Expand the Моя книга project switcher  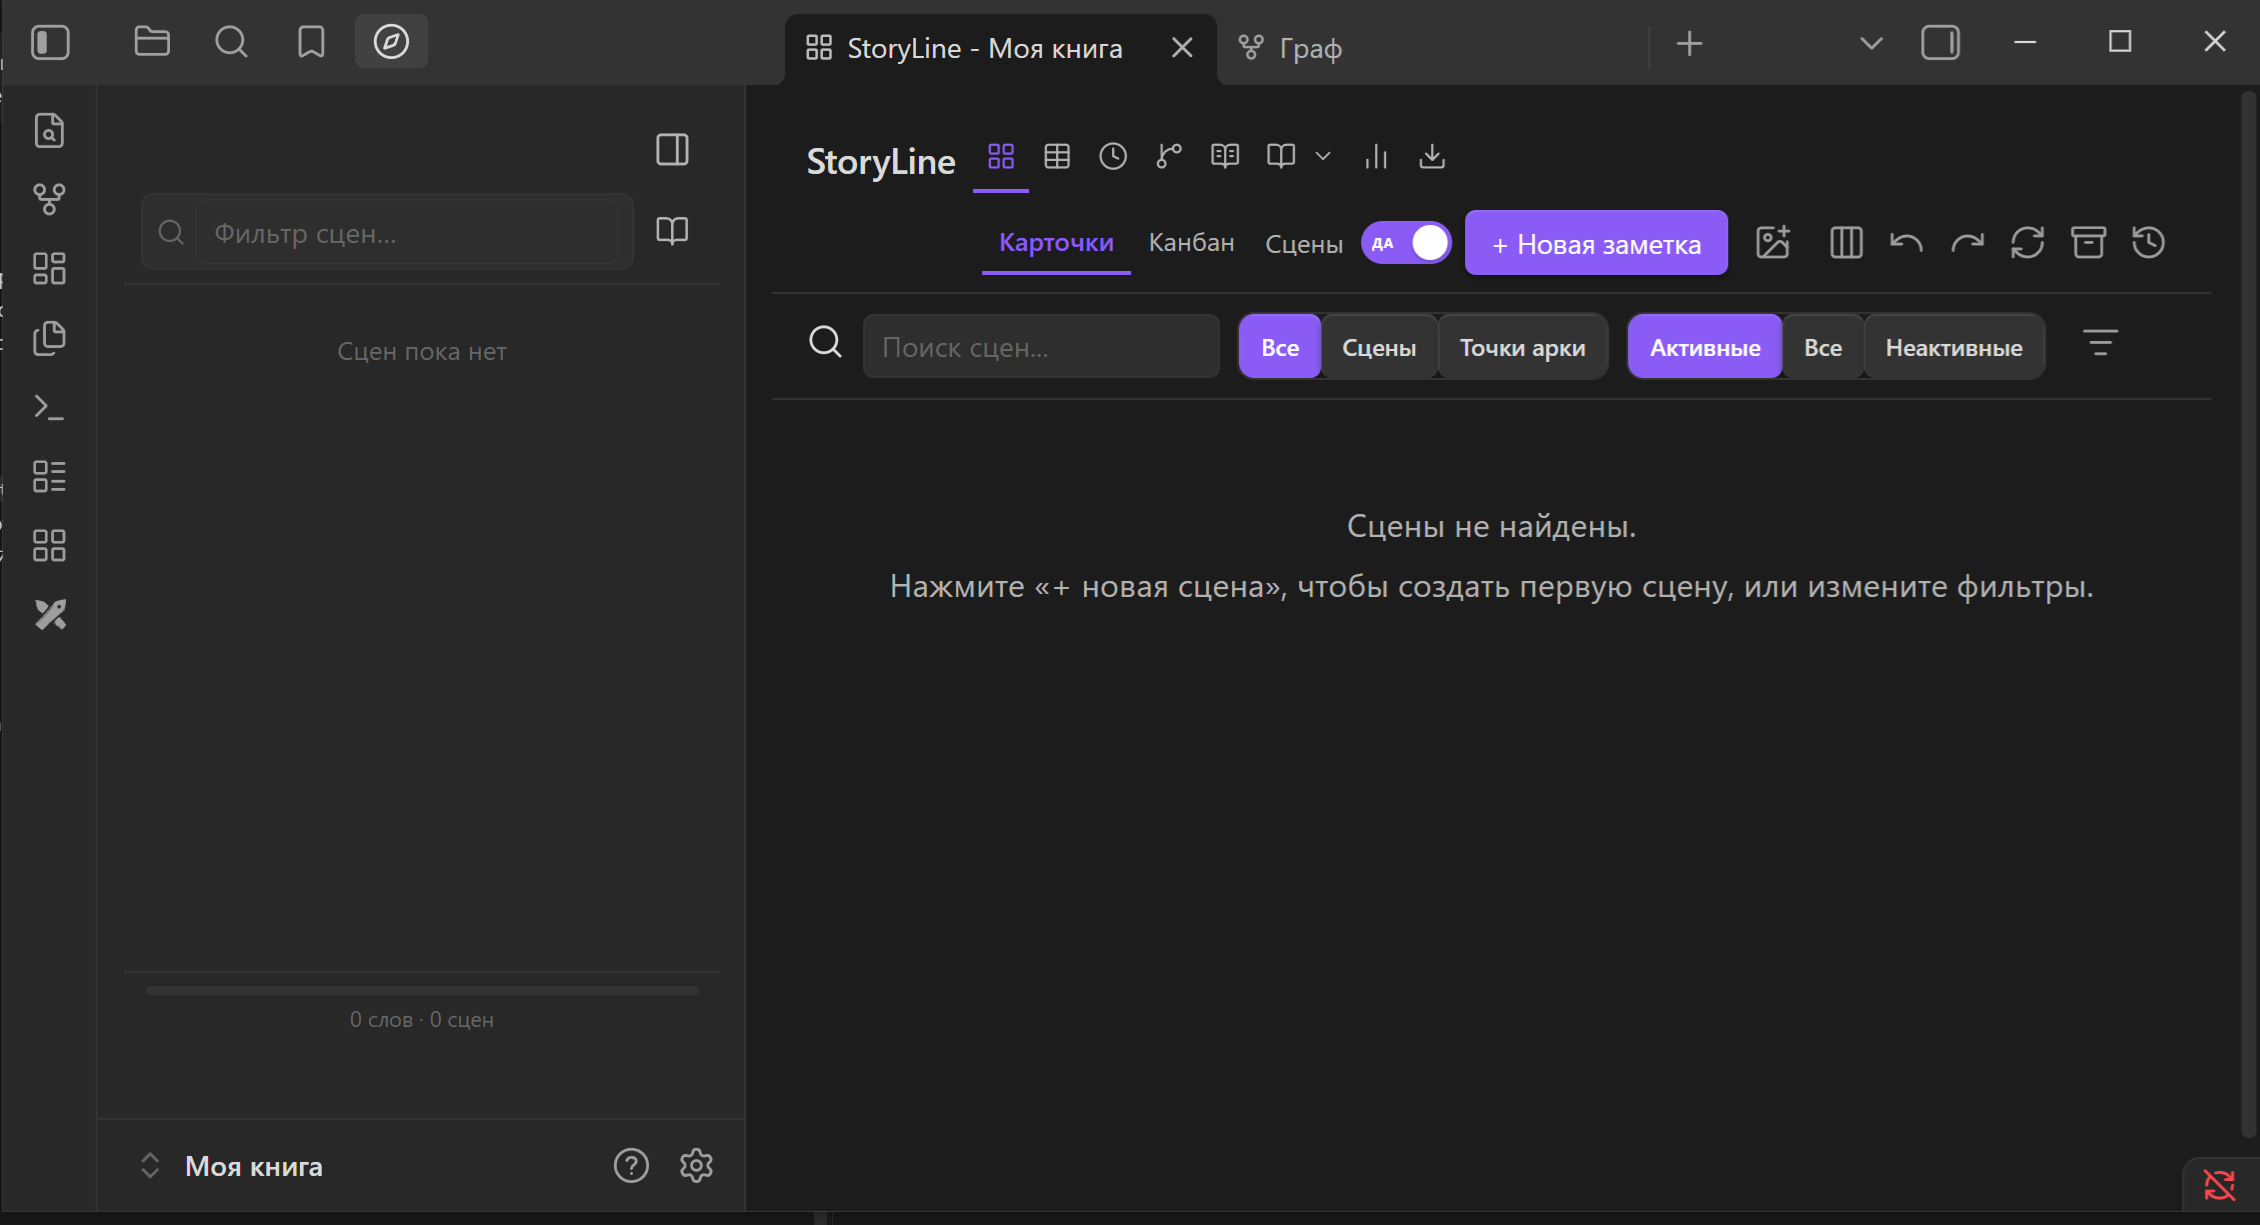tap(150, 1166)
